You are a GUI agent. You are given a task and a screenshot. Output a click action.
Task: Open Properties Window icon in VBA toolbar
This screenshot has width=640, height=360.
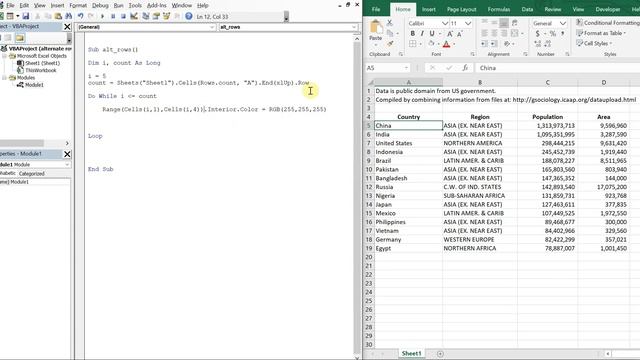[x=156, y=16]
